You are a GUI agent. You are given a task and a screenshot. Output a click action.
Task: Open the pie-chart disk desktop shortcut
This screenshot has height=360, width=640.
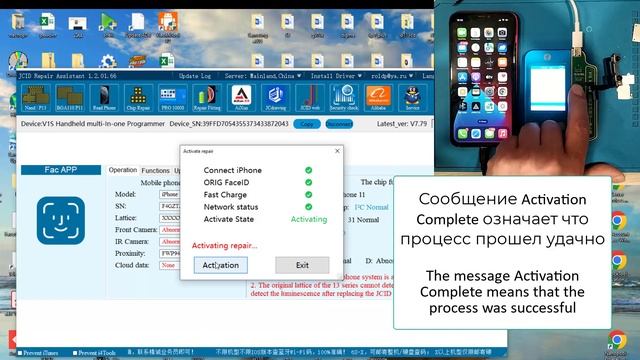point(18,61)
